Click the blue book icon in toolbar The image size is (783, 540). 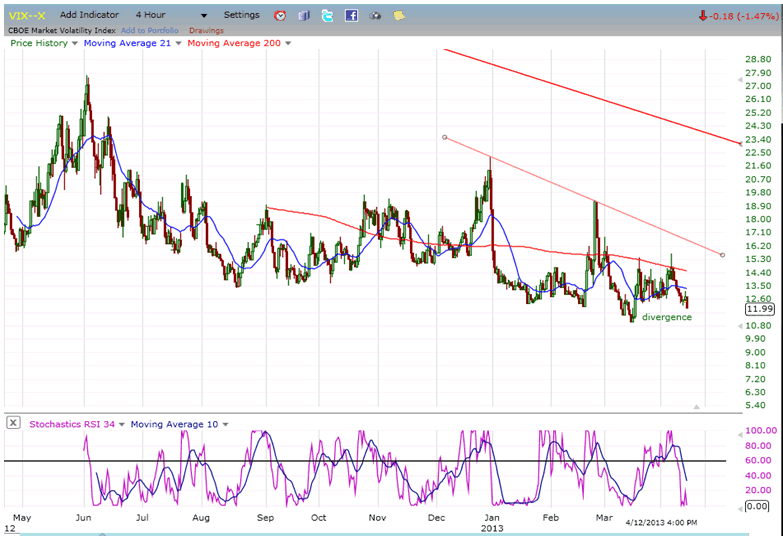304,16
